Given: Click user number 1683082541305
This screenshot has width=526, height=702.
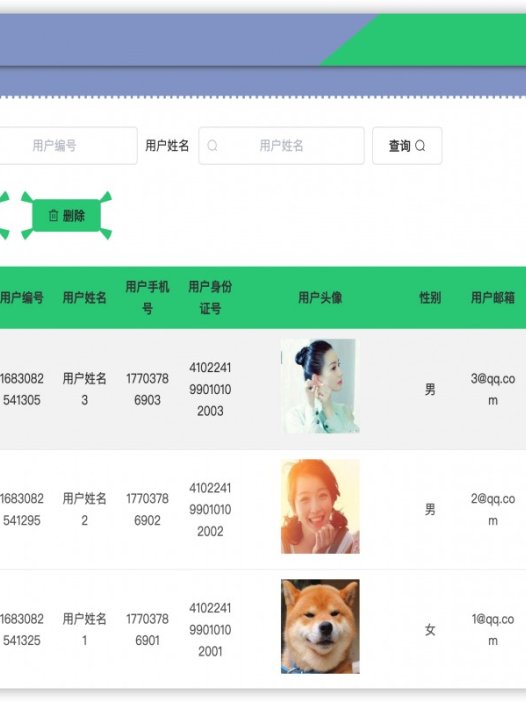Looking at the screenshot, I should coord(21,389).
